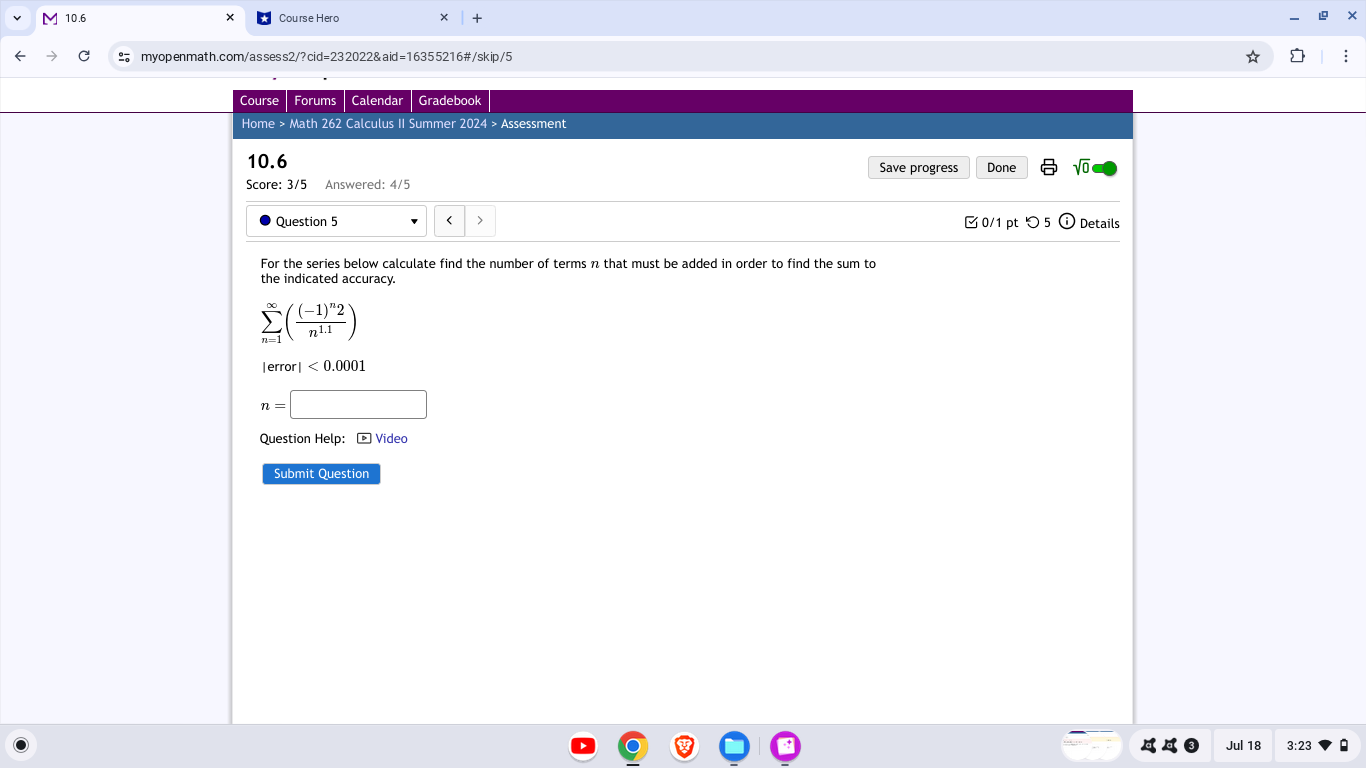This screenshot has width=1366, height=768.
Task: Toggle the green √0 math renderer switch
Action: pos(1106,167)
